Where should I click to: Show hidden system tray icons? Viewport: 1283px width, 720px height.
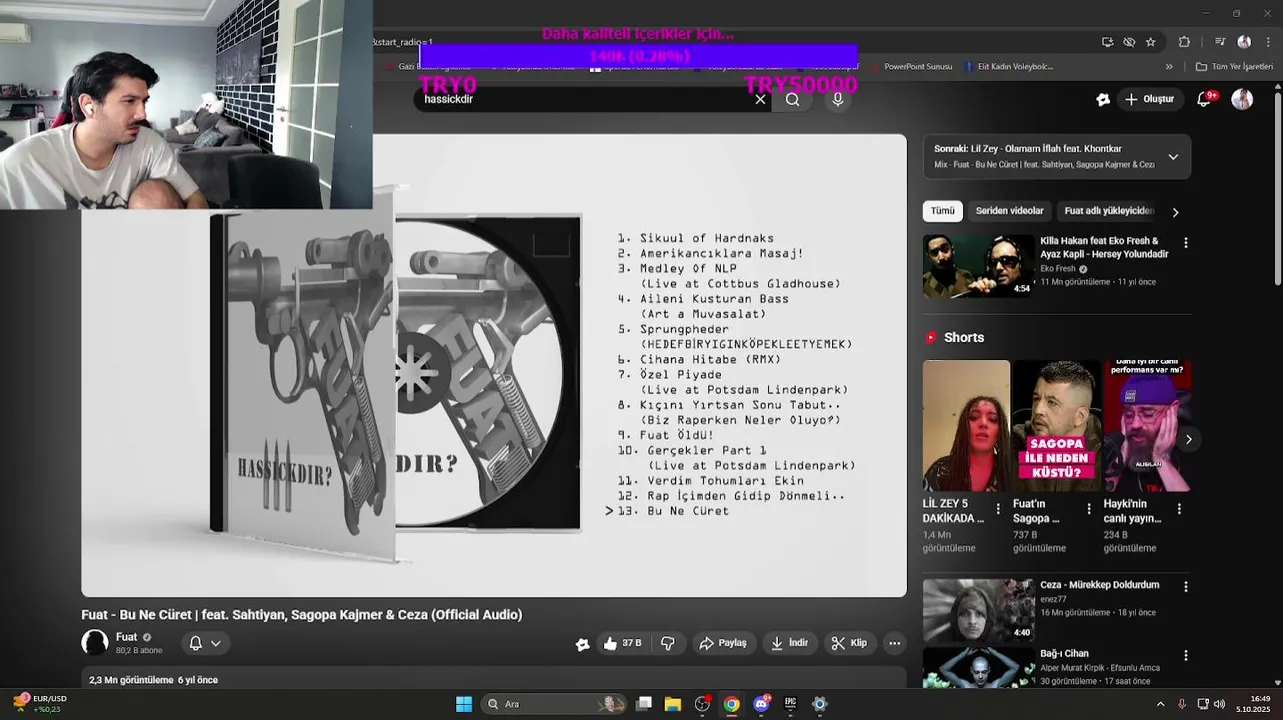tap(1160, 704)
